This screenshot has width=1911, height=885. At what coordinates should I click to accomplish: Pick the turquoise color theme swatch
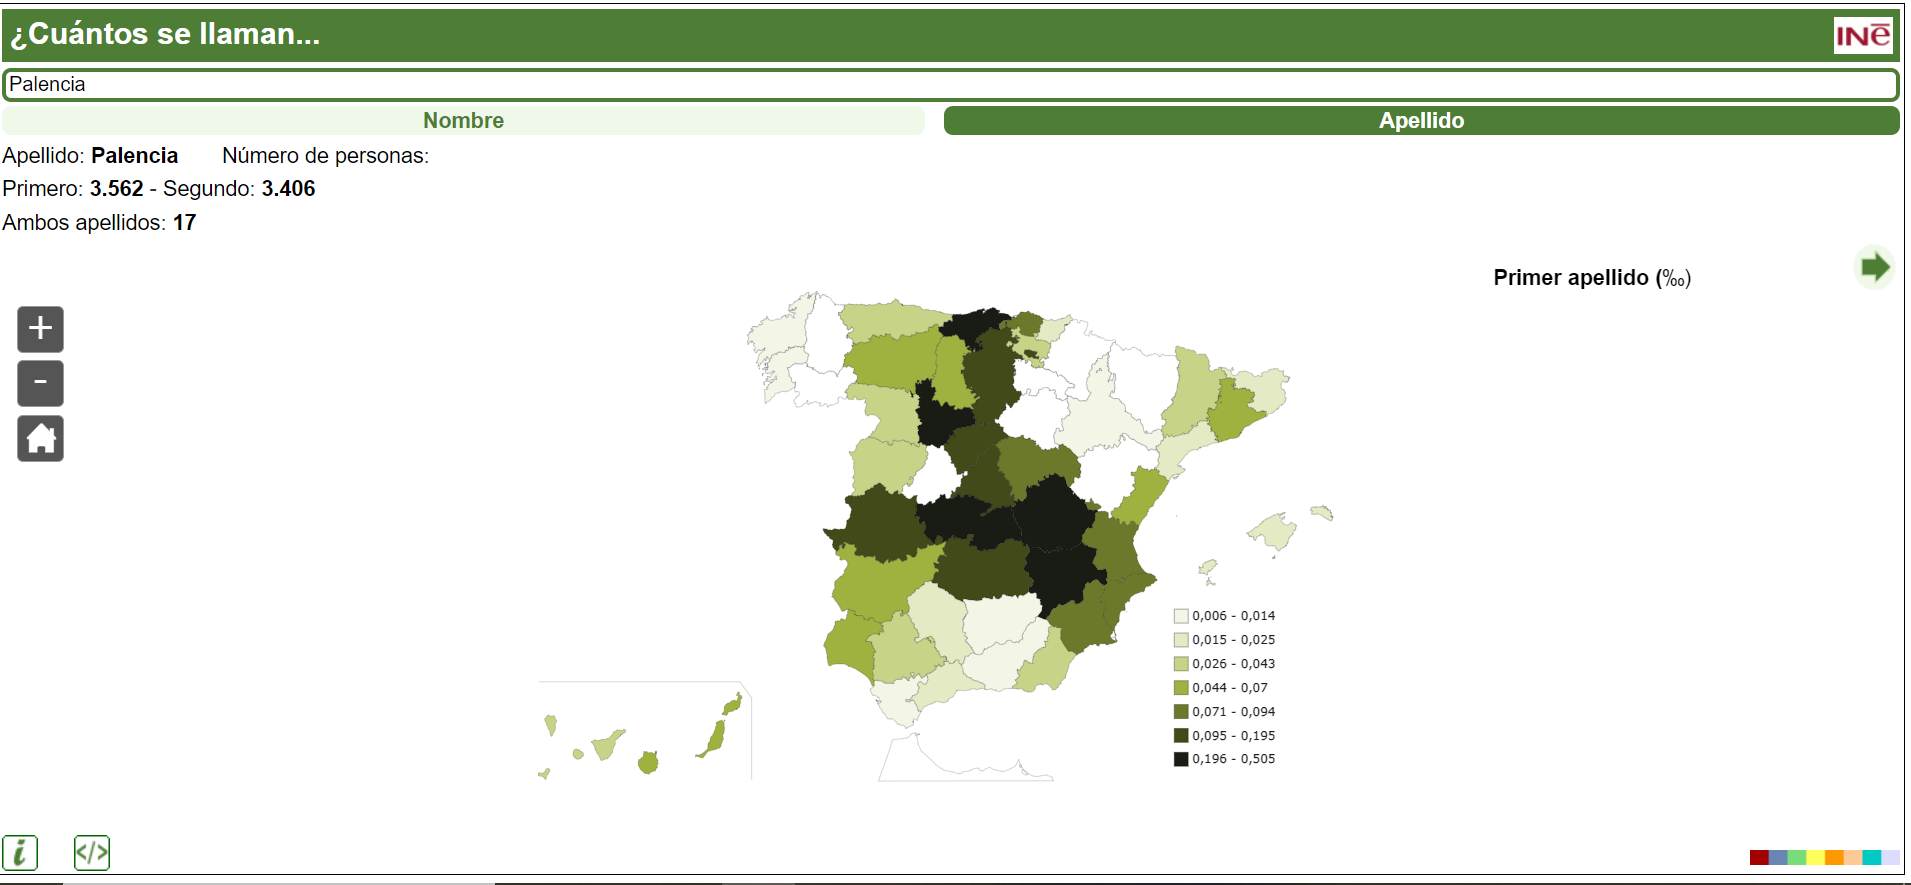pyautogui.click(x=1872, y=857)
